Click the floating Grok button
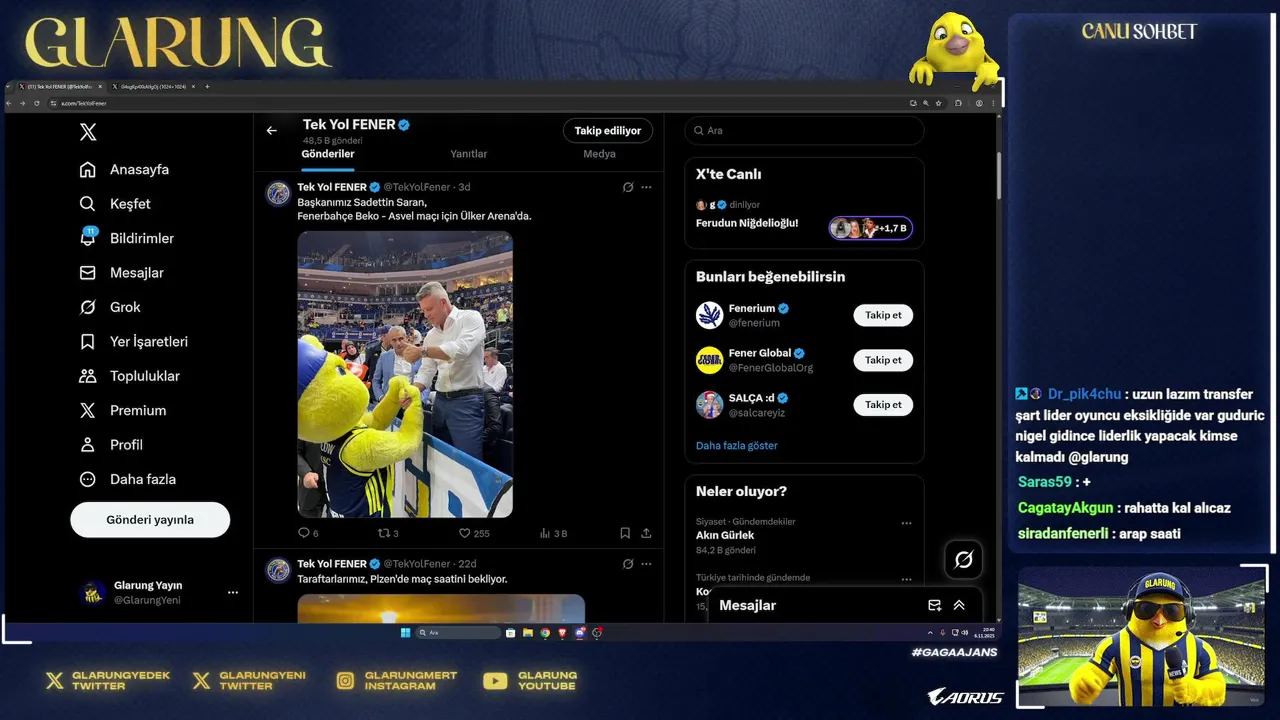1280x720 pixels. [x=964, y=560]
